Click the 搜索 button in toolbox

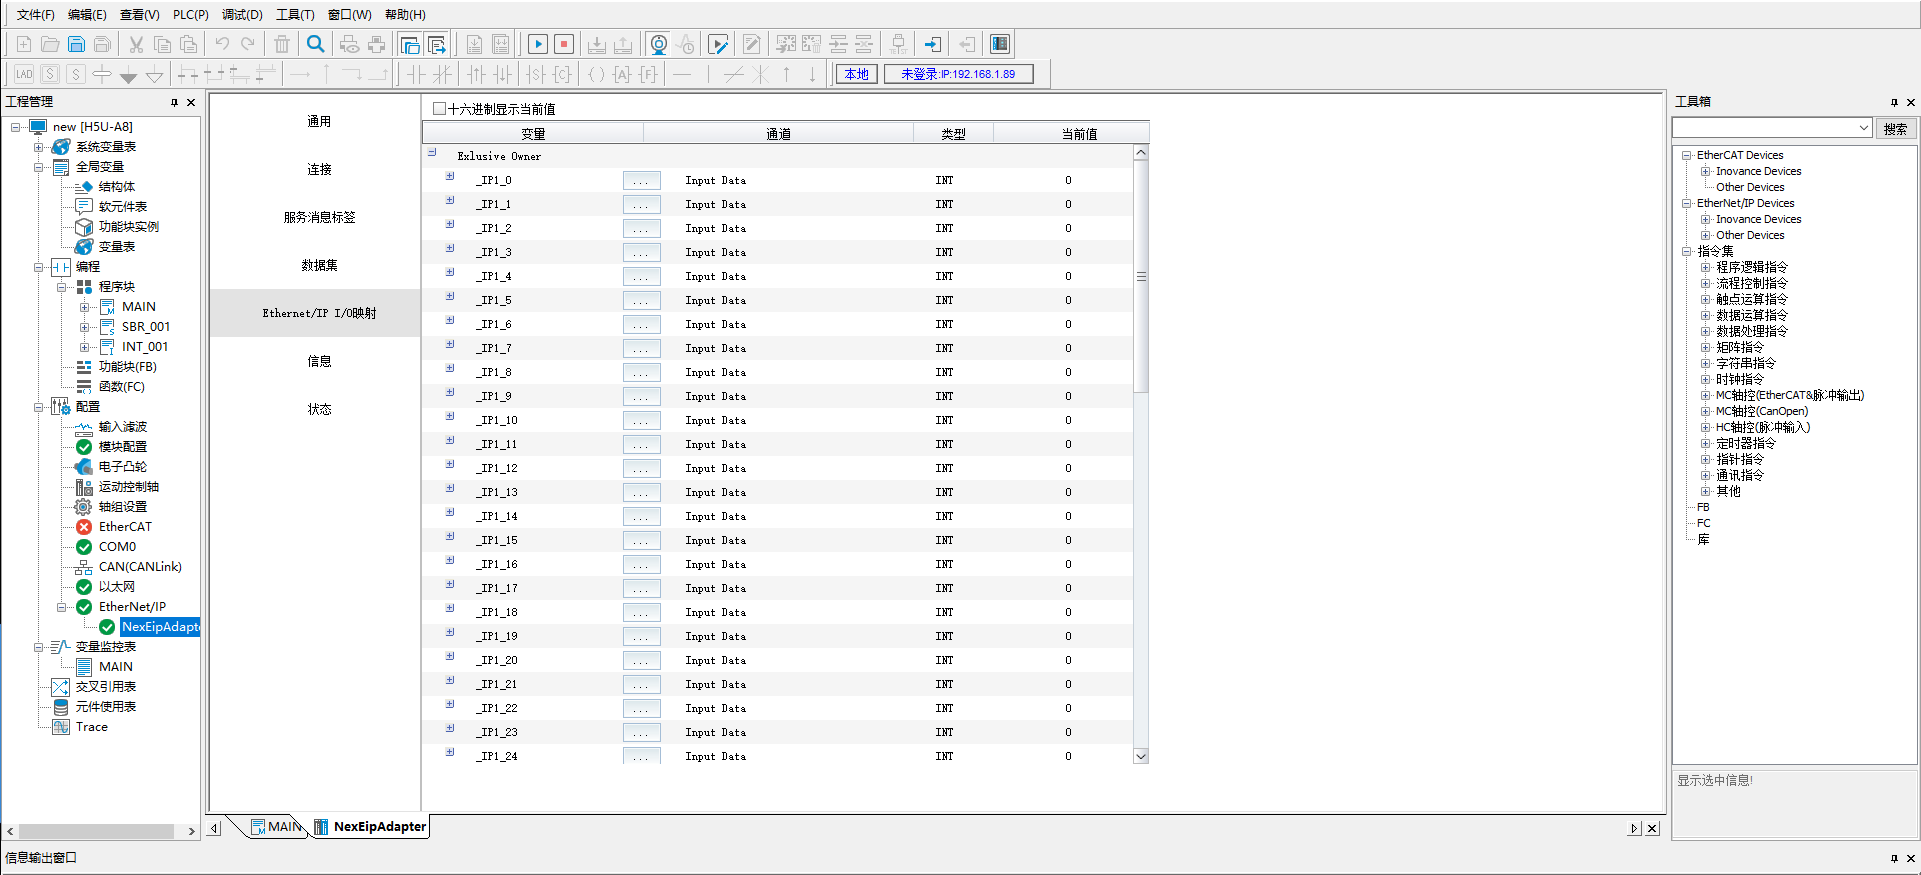(1895, 129)
